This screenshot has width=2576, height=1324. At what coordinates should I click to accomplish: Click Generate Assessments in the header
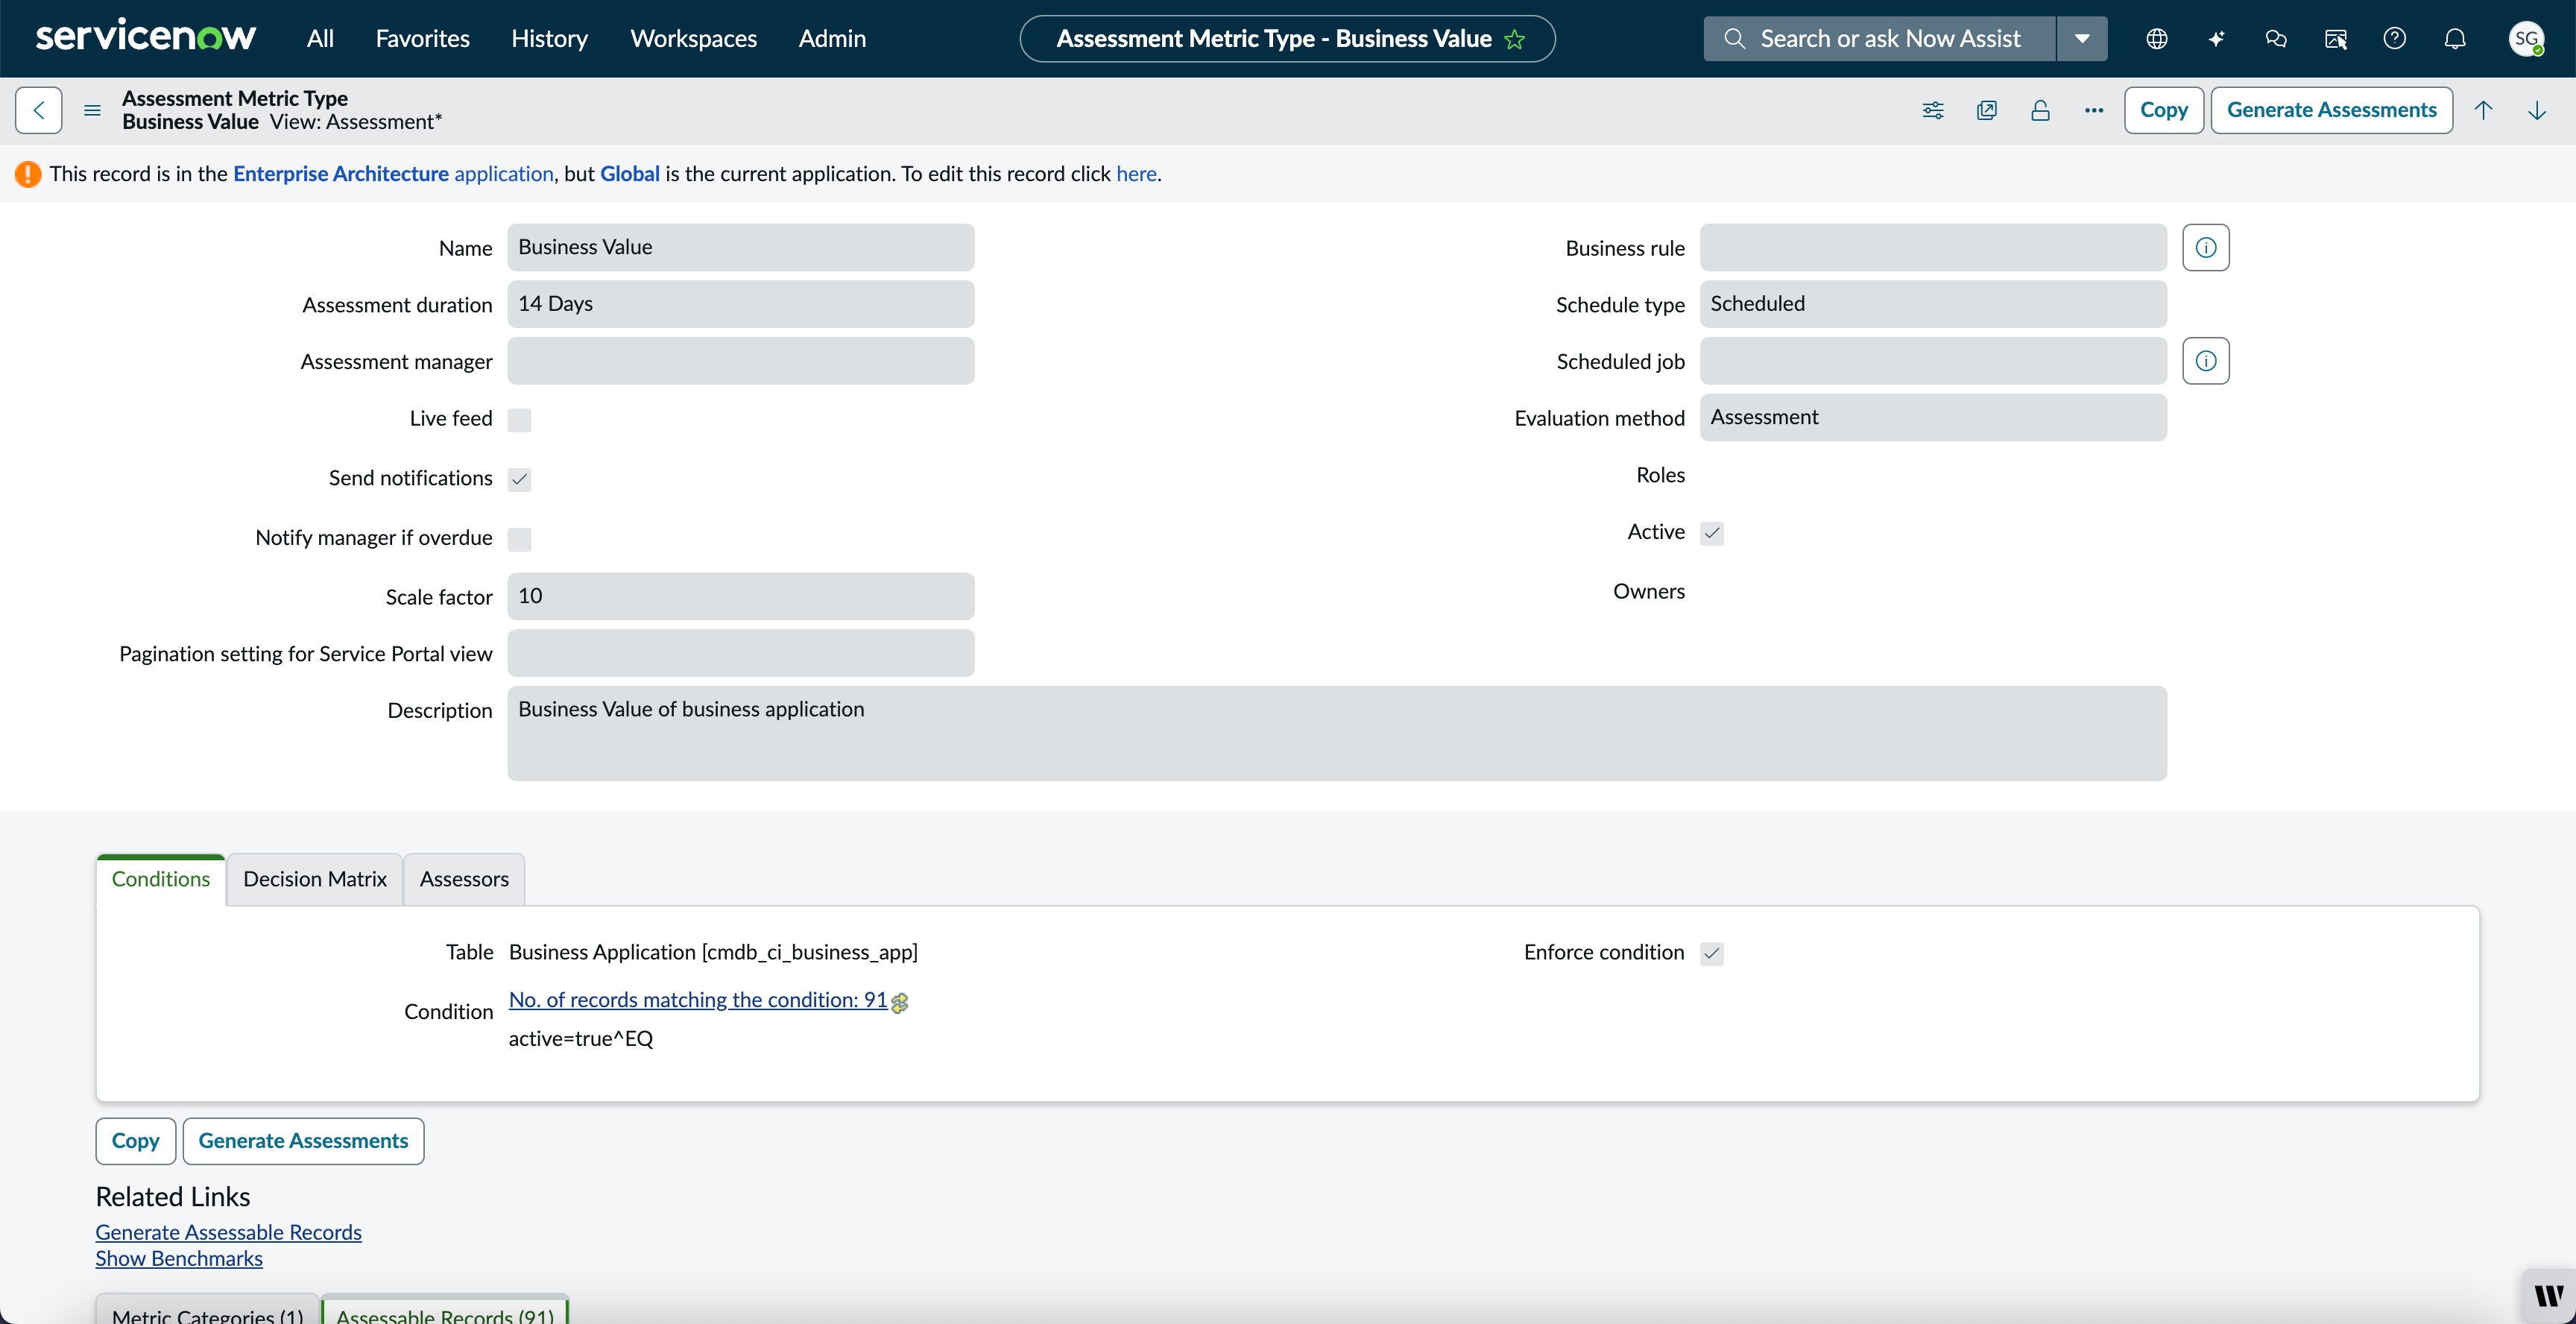(x=2331, y=110)
